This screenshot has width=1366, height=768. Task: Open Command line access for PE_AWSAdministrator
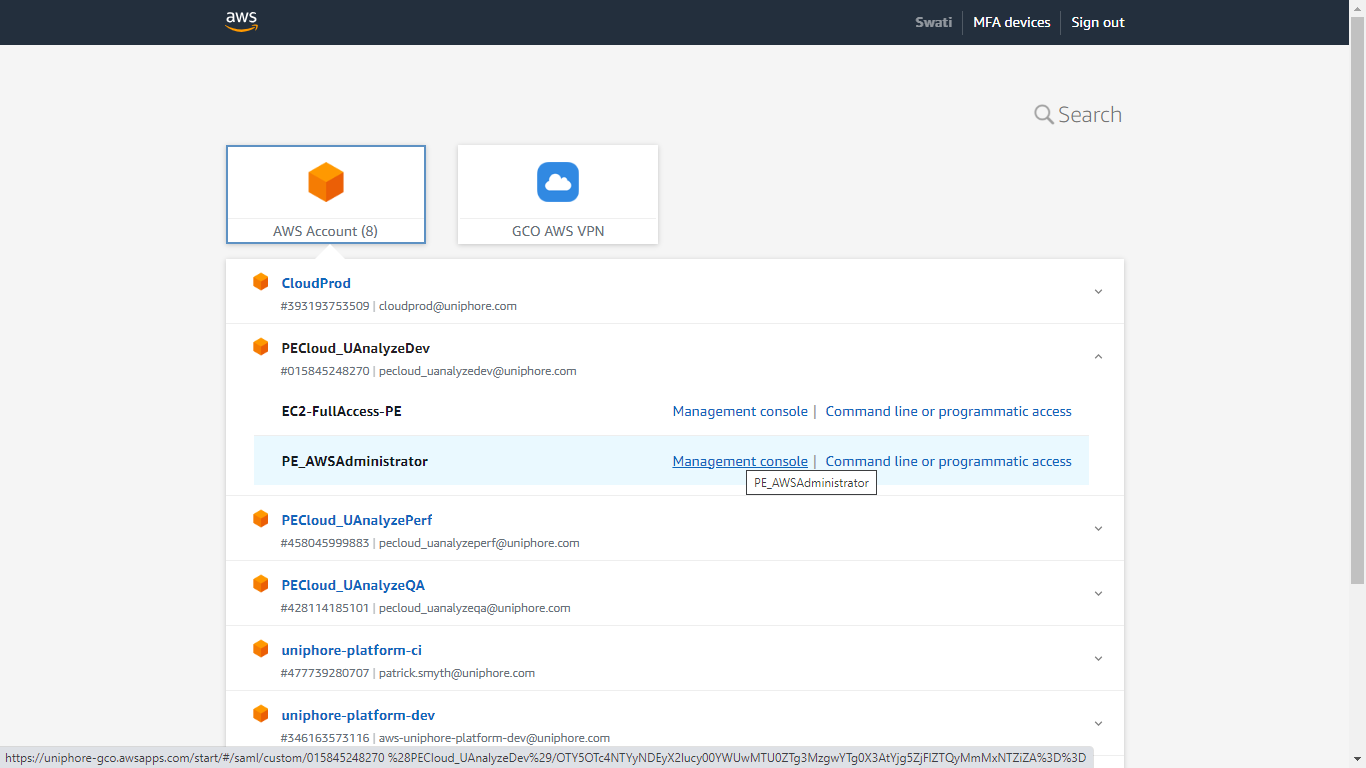tap(948, 461)
